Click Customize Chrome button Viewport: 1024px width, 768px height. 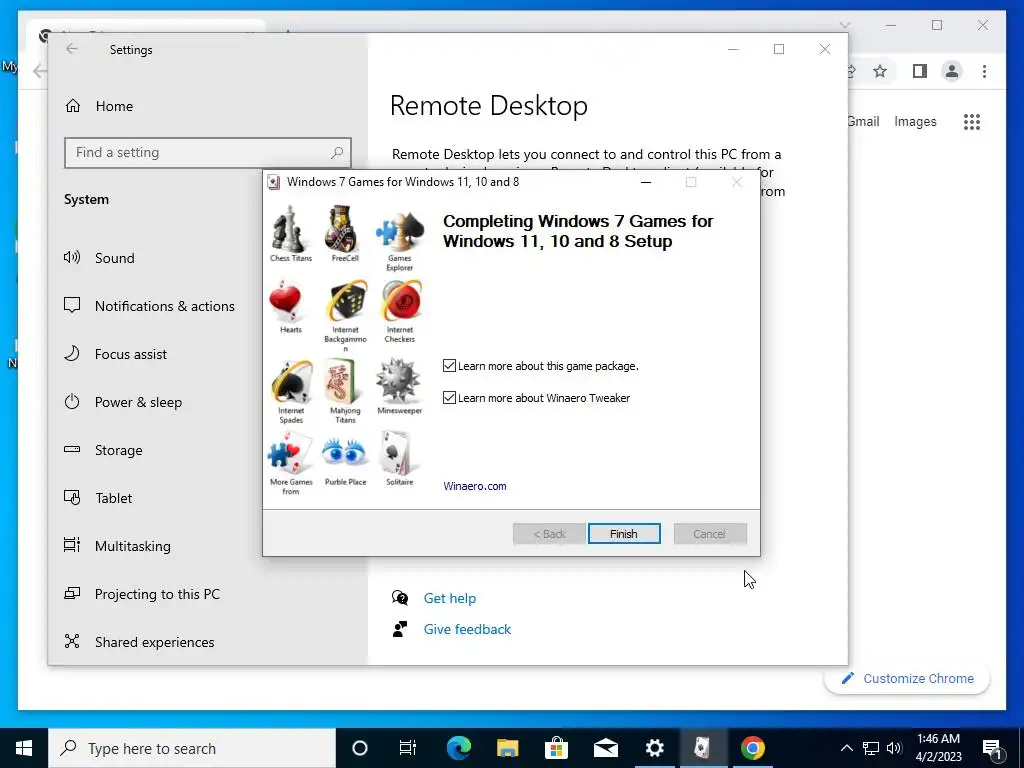point(908,679)
